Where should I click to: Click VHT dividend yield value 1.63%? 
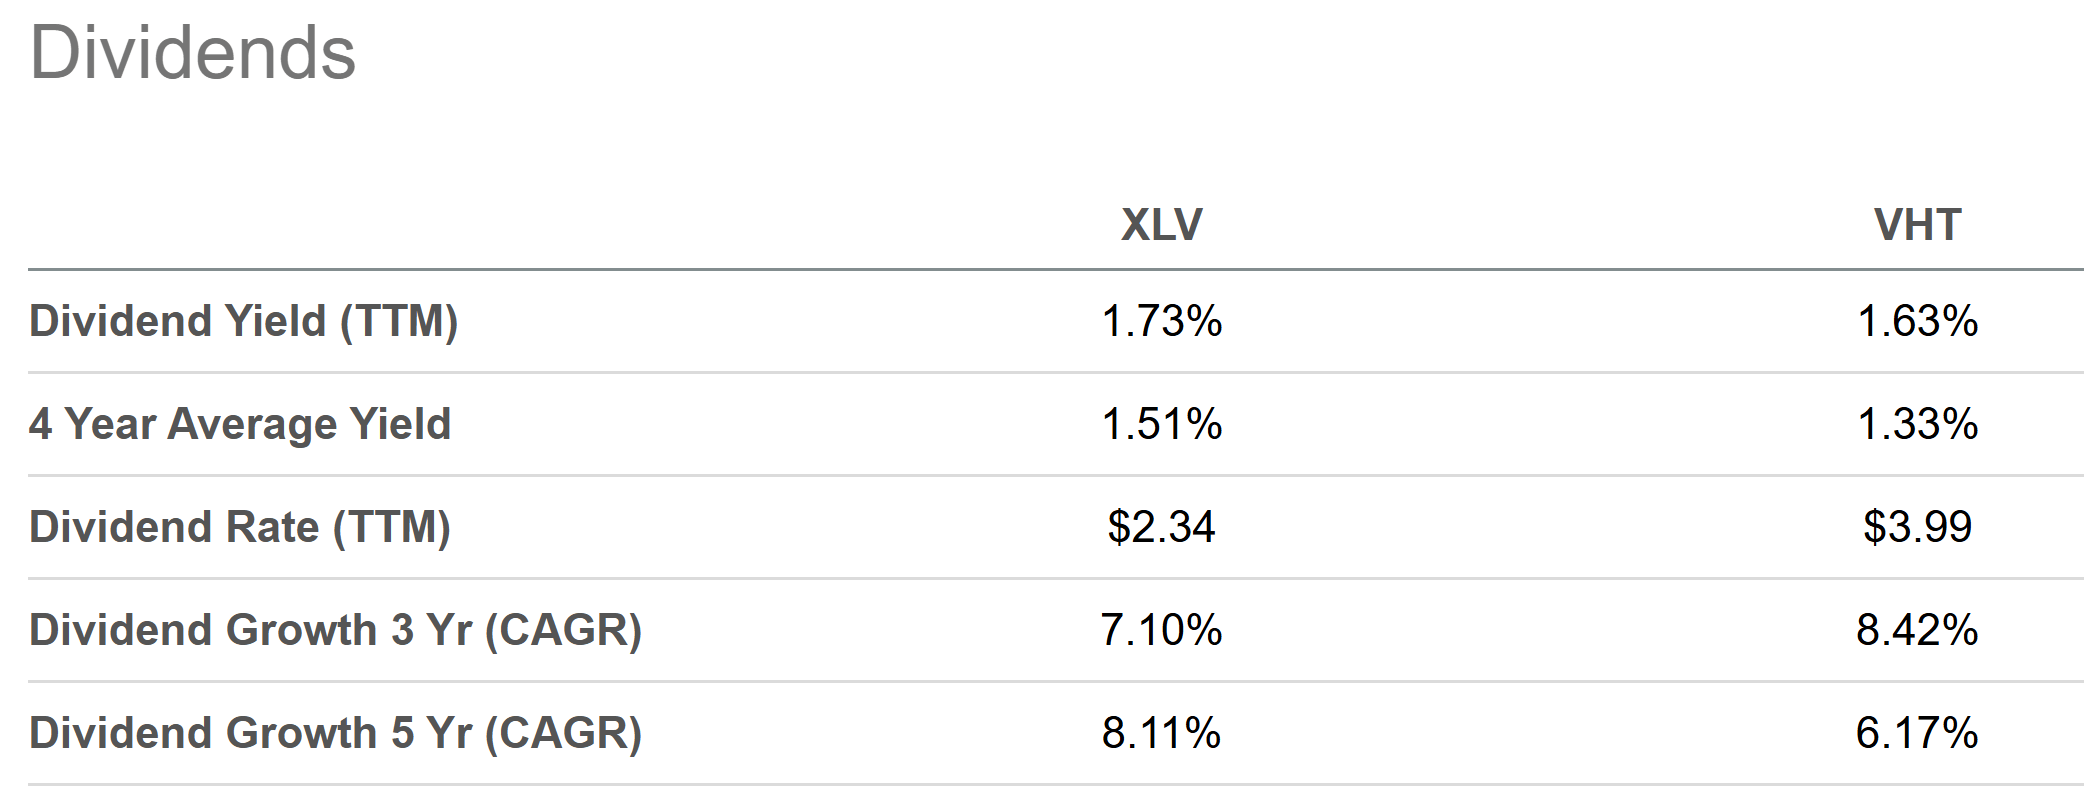[1917, 321]
